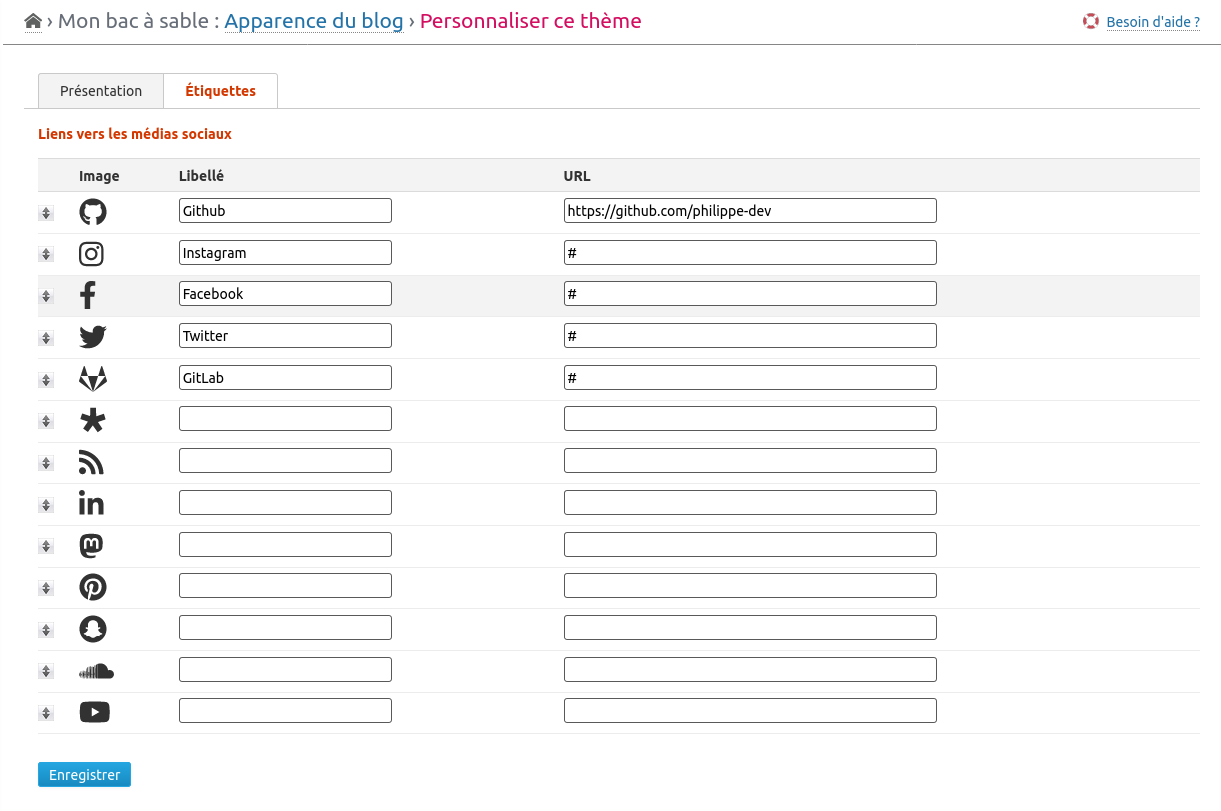
Task: Click the Snapchat ghost icon
Action: click(x=93, y=629)
